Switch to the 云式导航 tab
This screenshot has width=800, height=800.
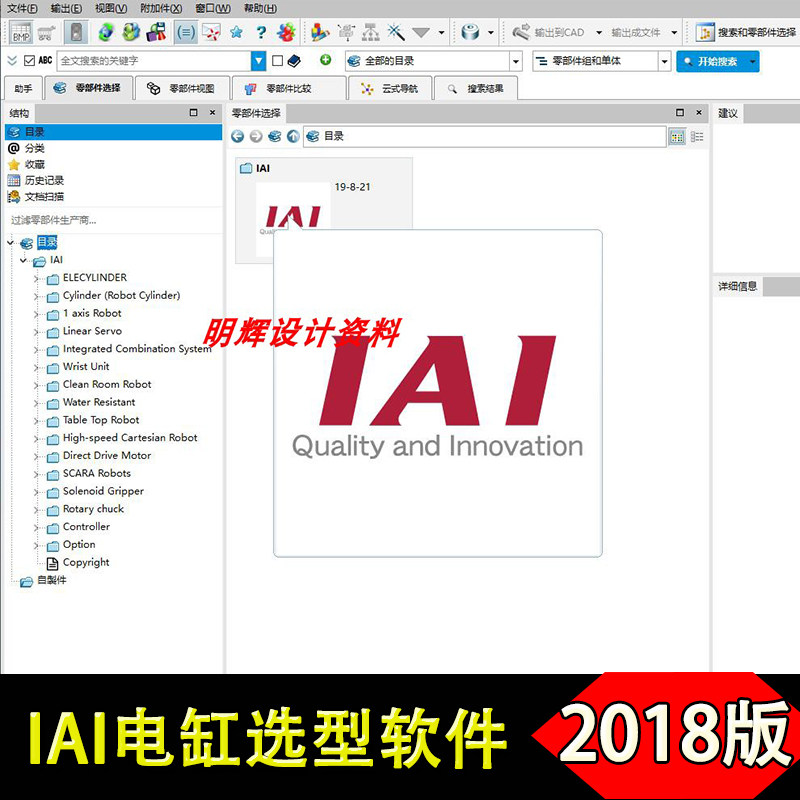point(390,88)
